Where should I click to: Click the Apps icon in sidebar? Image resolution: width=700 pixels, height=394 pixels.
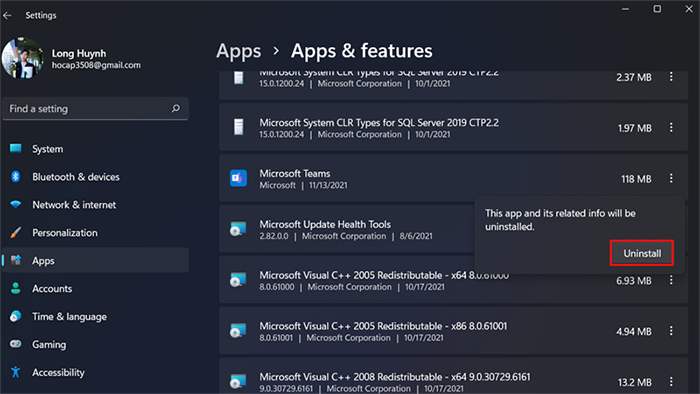16,260
